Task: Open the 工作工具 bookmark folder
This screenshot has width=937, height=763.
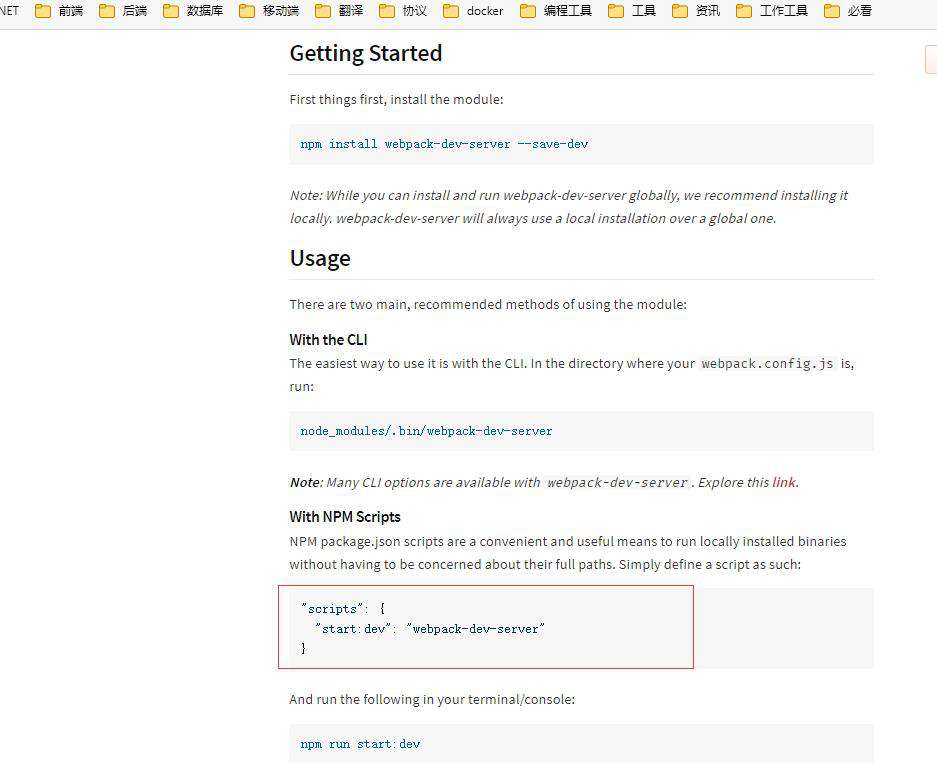Action: tap(771, 11)
